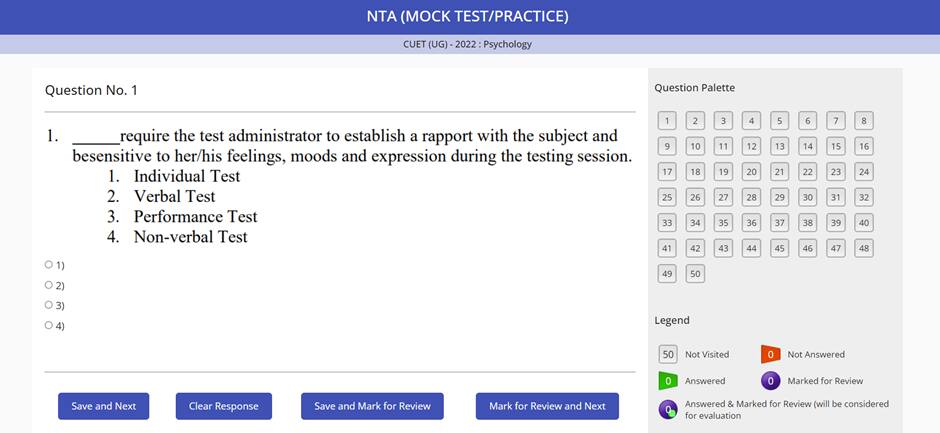Go to question 50 in the palette
The height and width of the screenshot is (433, 940).
pos(695,273)
